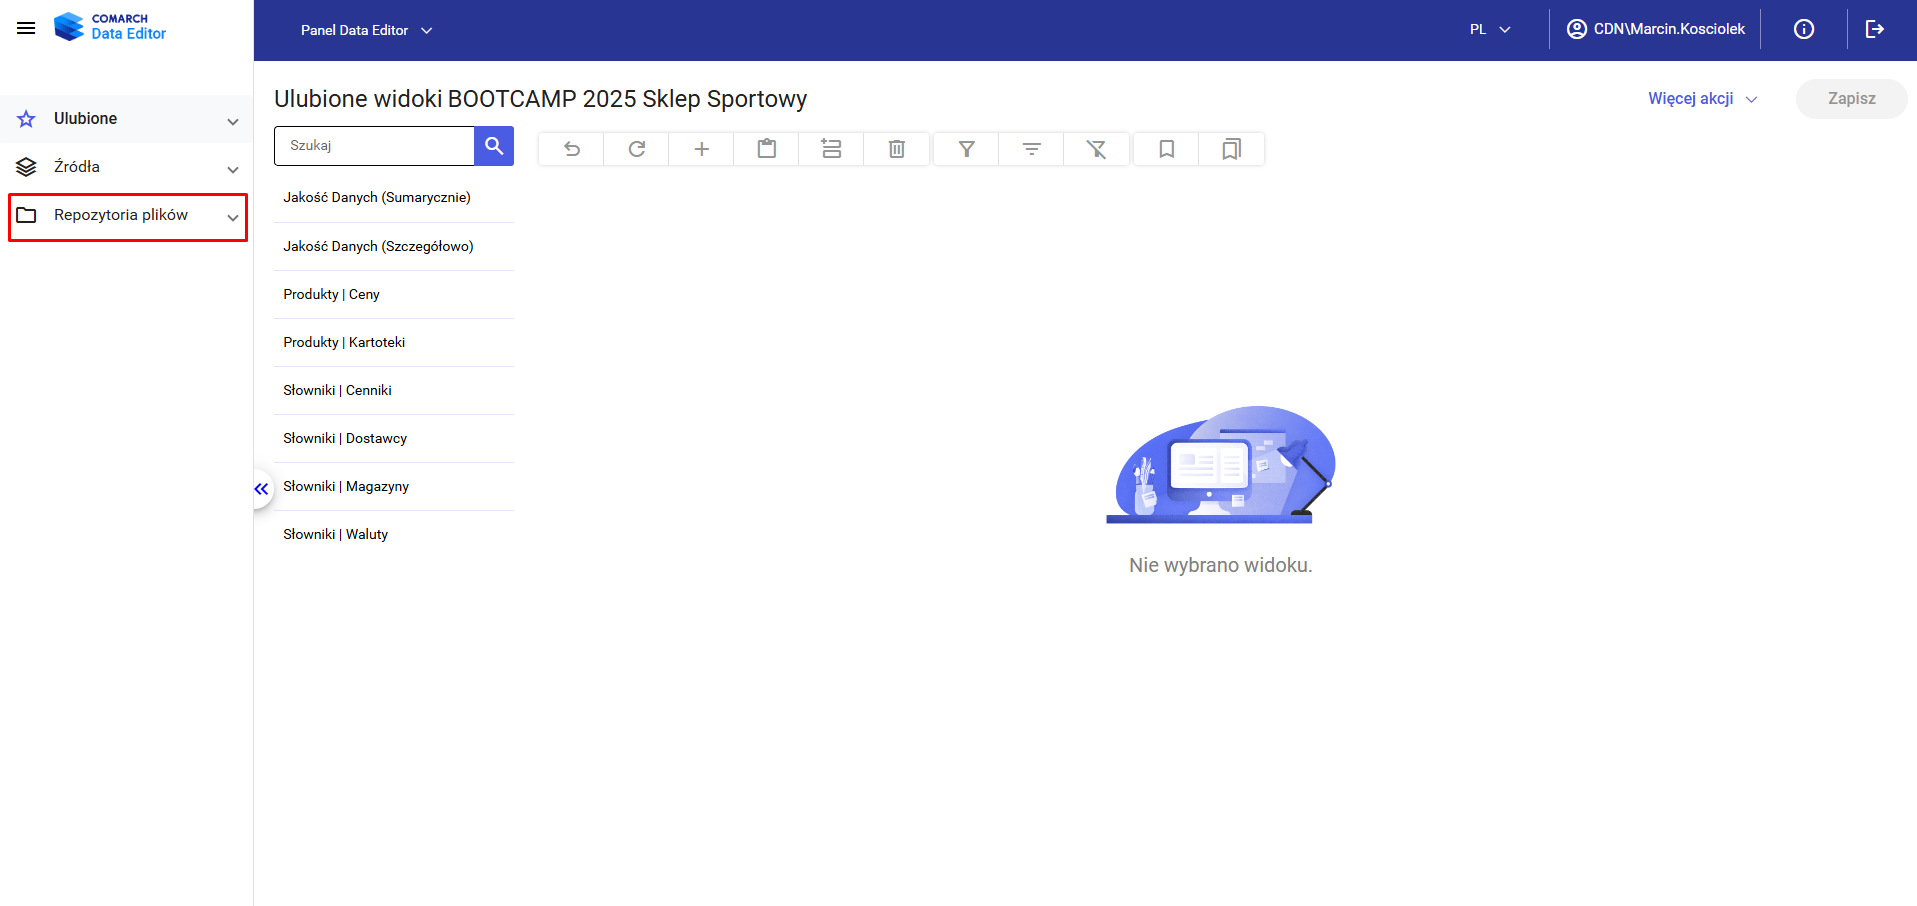Click the clipboard paste icon
This screenshot has height=906, width=1917.
(767, 149)
